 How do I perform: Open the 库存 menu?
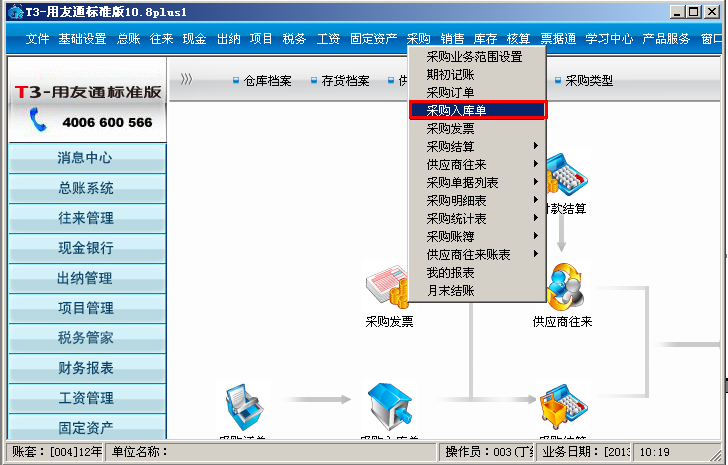[x=485, y=39]
